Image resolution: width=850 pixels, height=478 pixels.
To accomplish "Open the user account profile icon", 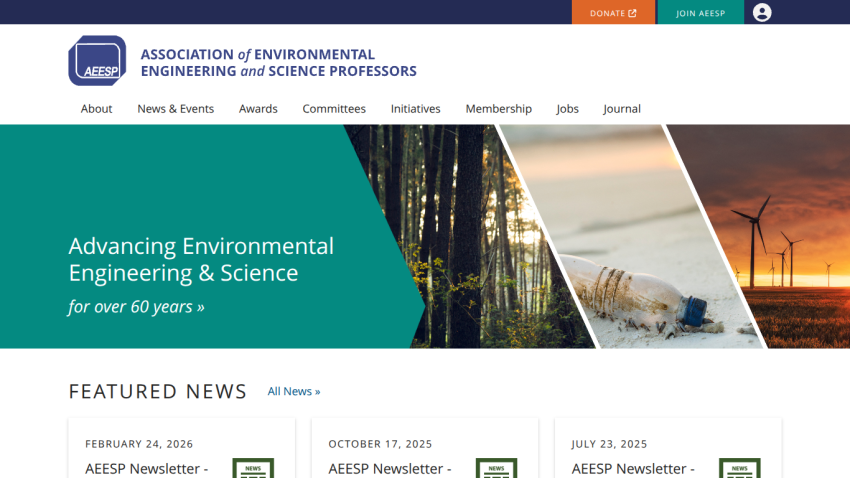I will (762, 12).
